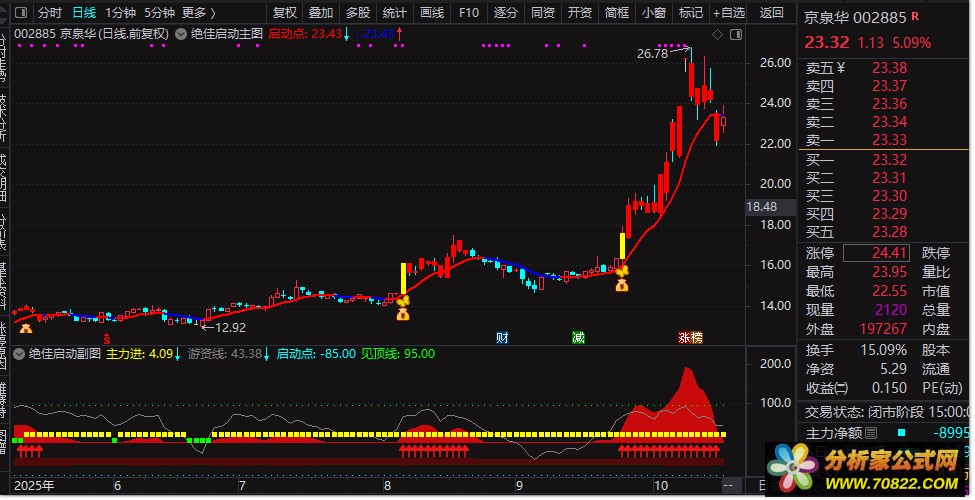Toggle the 叠加 overlay option
This screenshot has width=975, height=500.
[x=321, y=12]
